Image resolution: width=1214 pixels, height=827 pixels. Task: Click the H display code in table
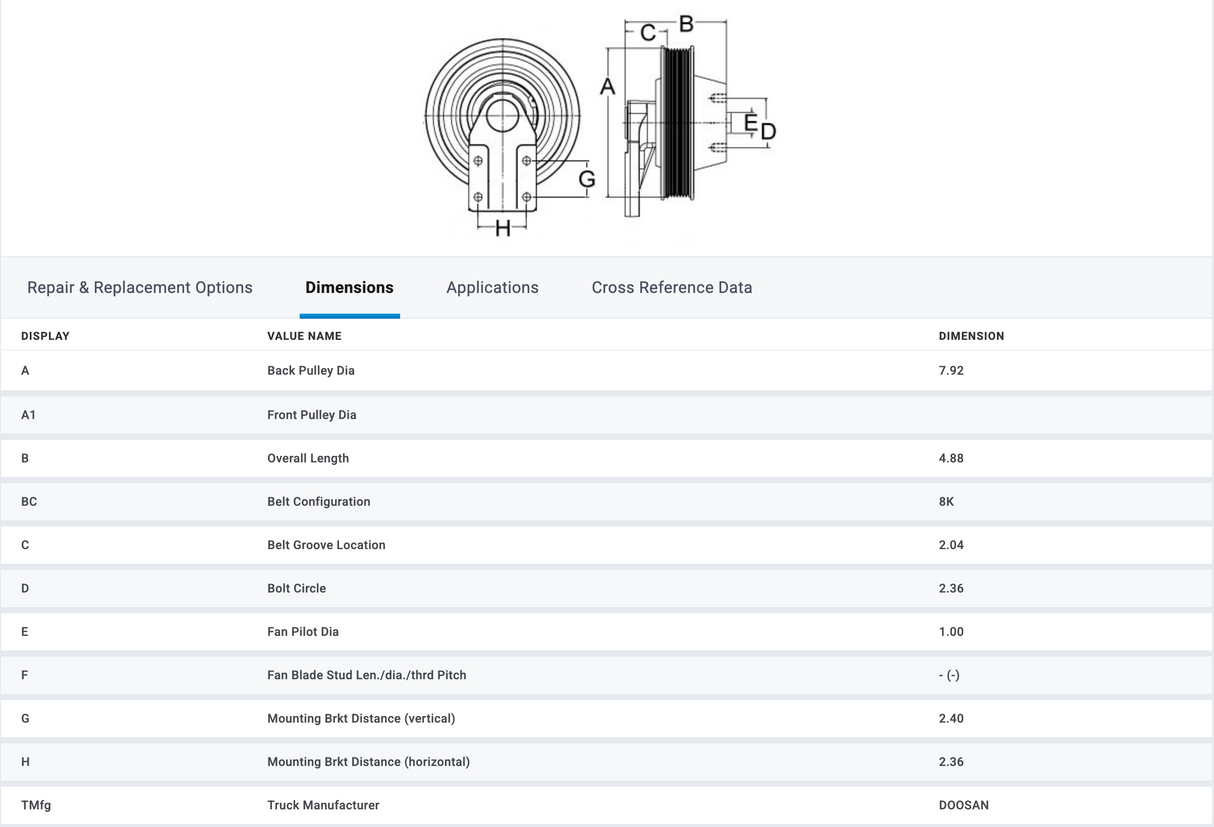click(x=25, y=762)
